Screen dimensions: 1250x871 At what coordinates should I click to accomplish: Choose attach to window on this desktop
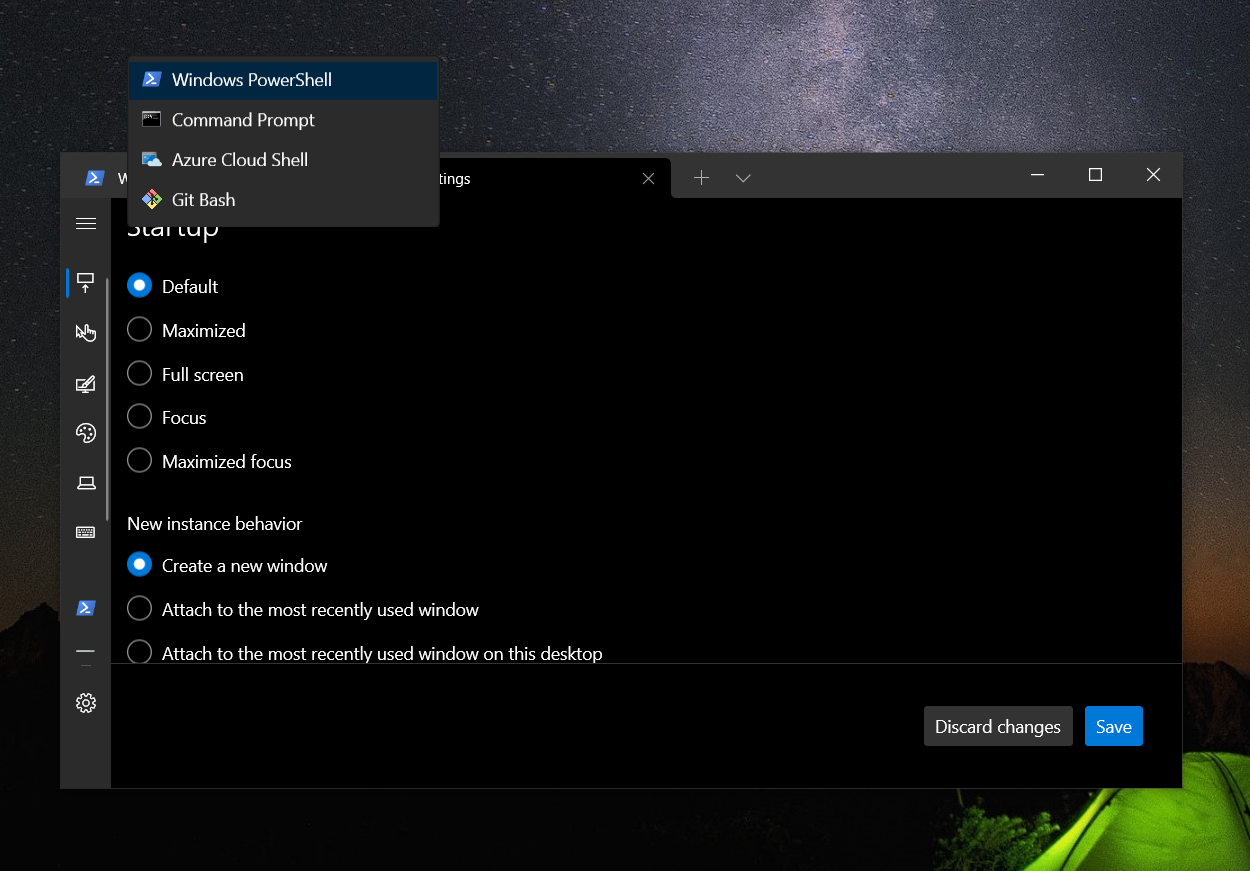[365, 653]
